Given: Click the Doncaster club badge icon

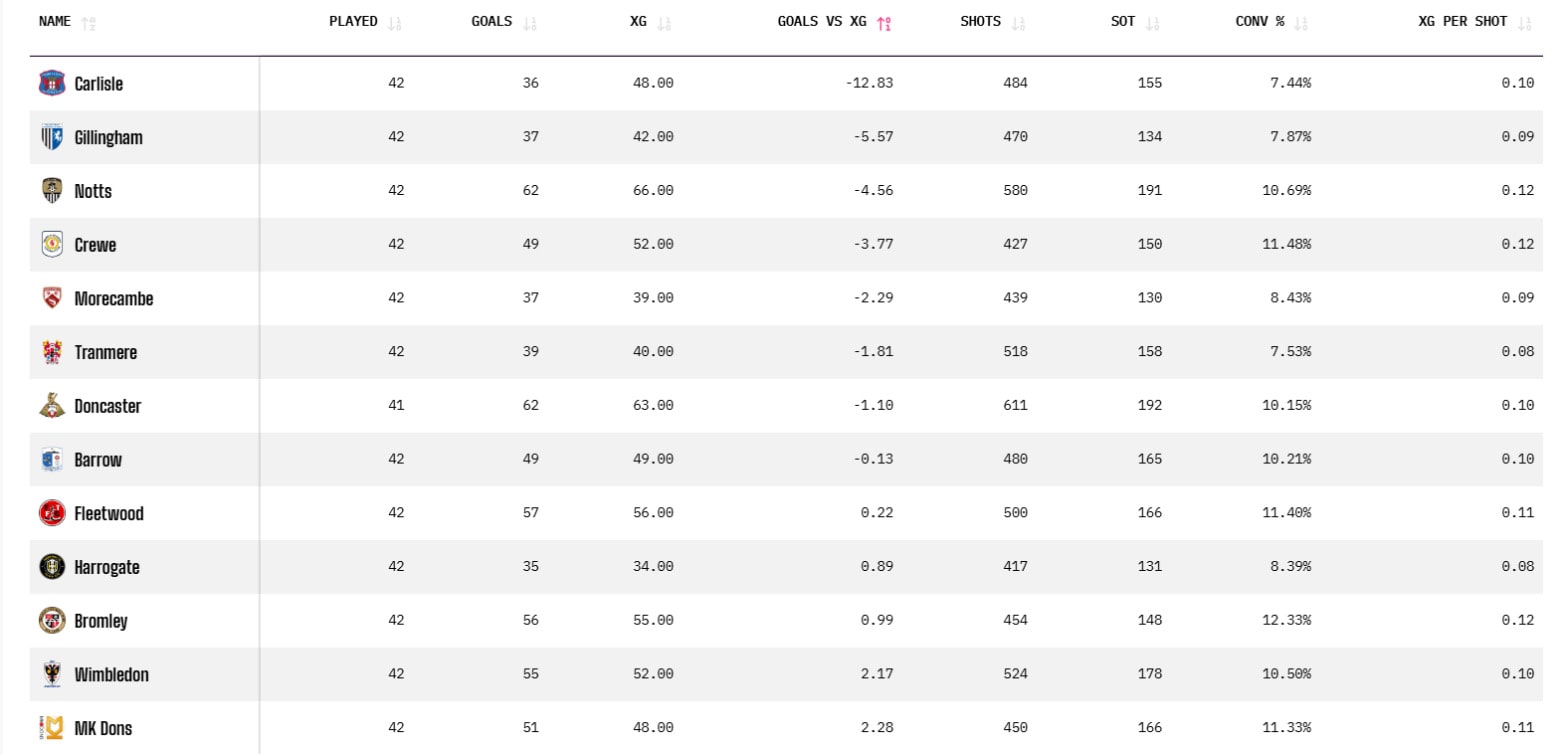Looking at the screenshot, I should pyautogui.click(x=51, y=406).
